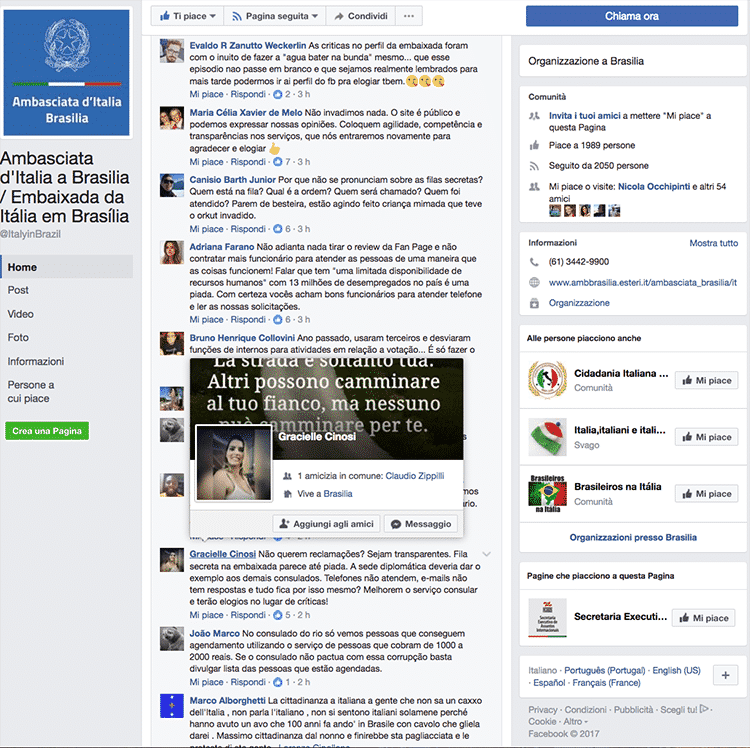The height and width of the screenshot is (748, 750).
Task: Click Gracielle Cinosi's profile photo in hovercard
Action: 233,463
